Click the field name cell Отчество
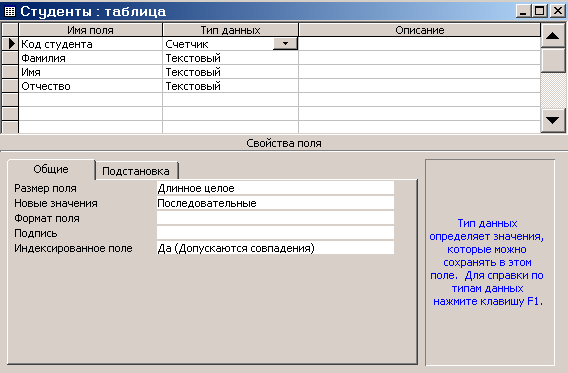This screenshot has width=568, height=373. pos(91,86)
